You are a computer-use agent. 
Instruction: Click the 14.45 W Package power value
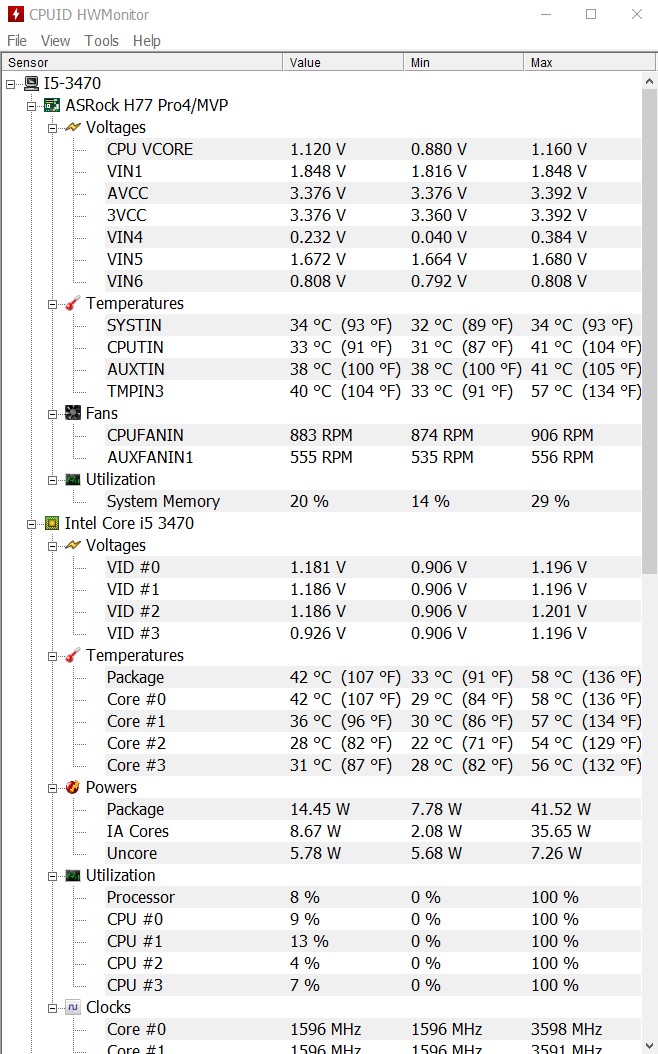[x=320, y=809]
